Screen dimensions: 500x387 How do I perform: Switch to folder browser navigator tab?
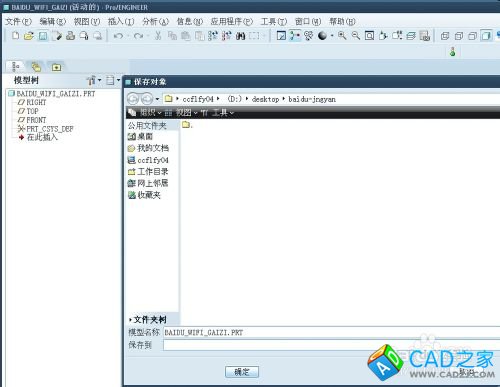pyautogui.click(x=36, y=67)
